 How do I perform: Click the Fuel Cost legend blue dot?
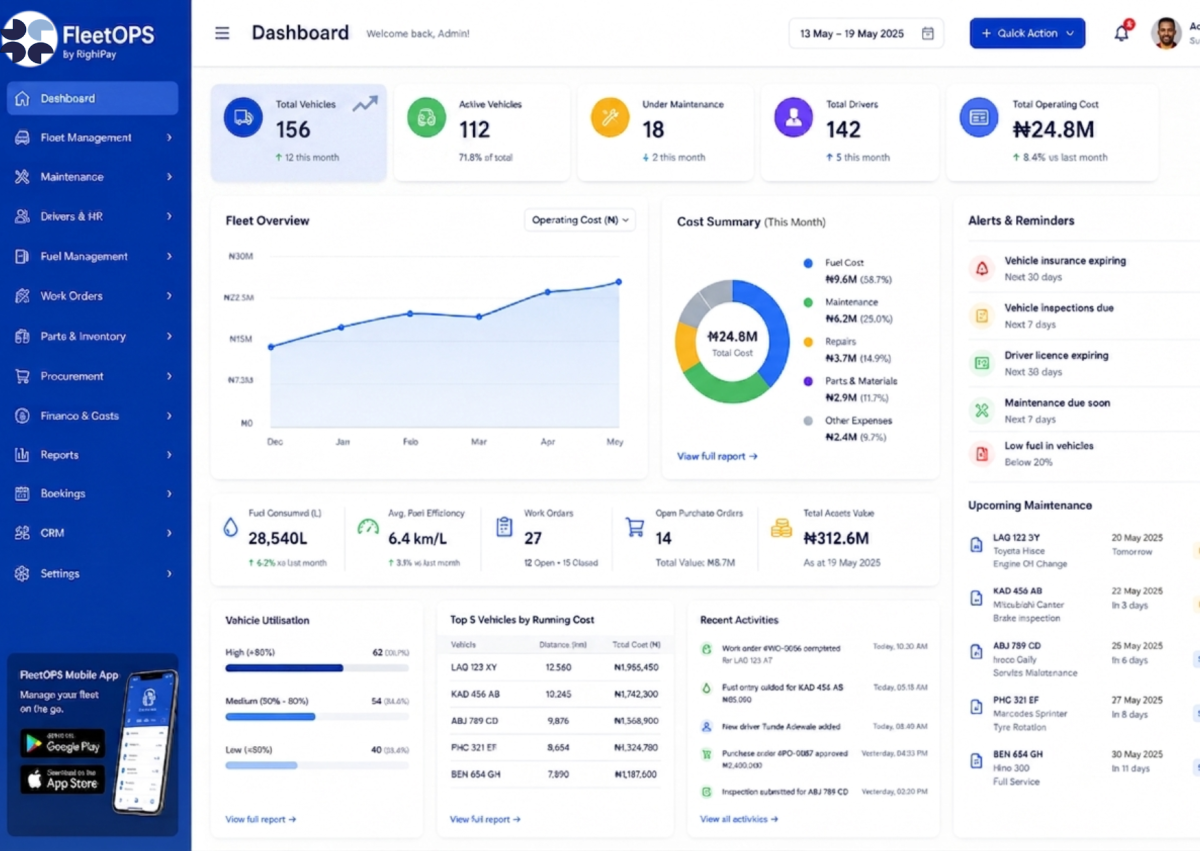pos(808,263)
